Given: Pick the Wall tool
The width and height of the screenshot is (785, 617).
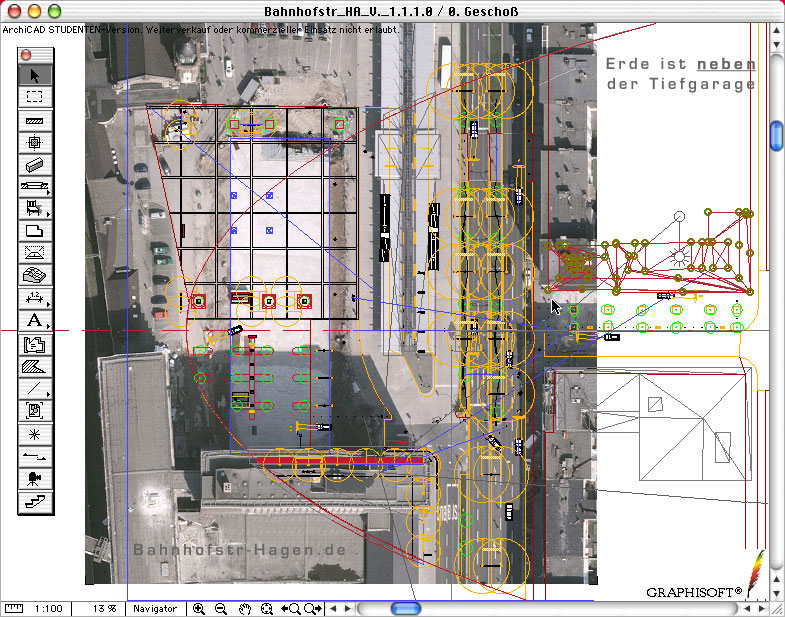Looking at the screenshot, I should coord(35,120).
